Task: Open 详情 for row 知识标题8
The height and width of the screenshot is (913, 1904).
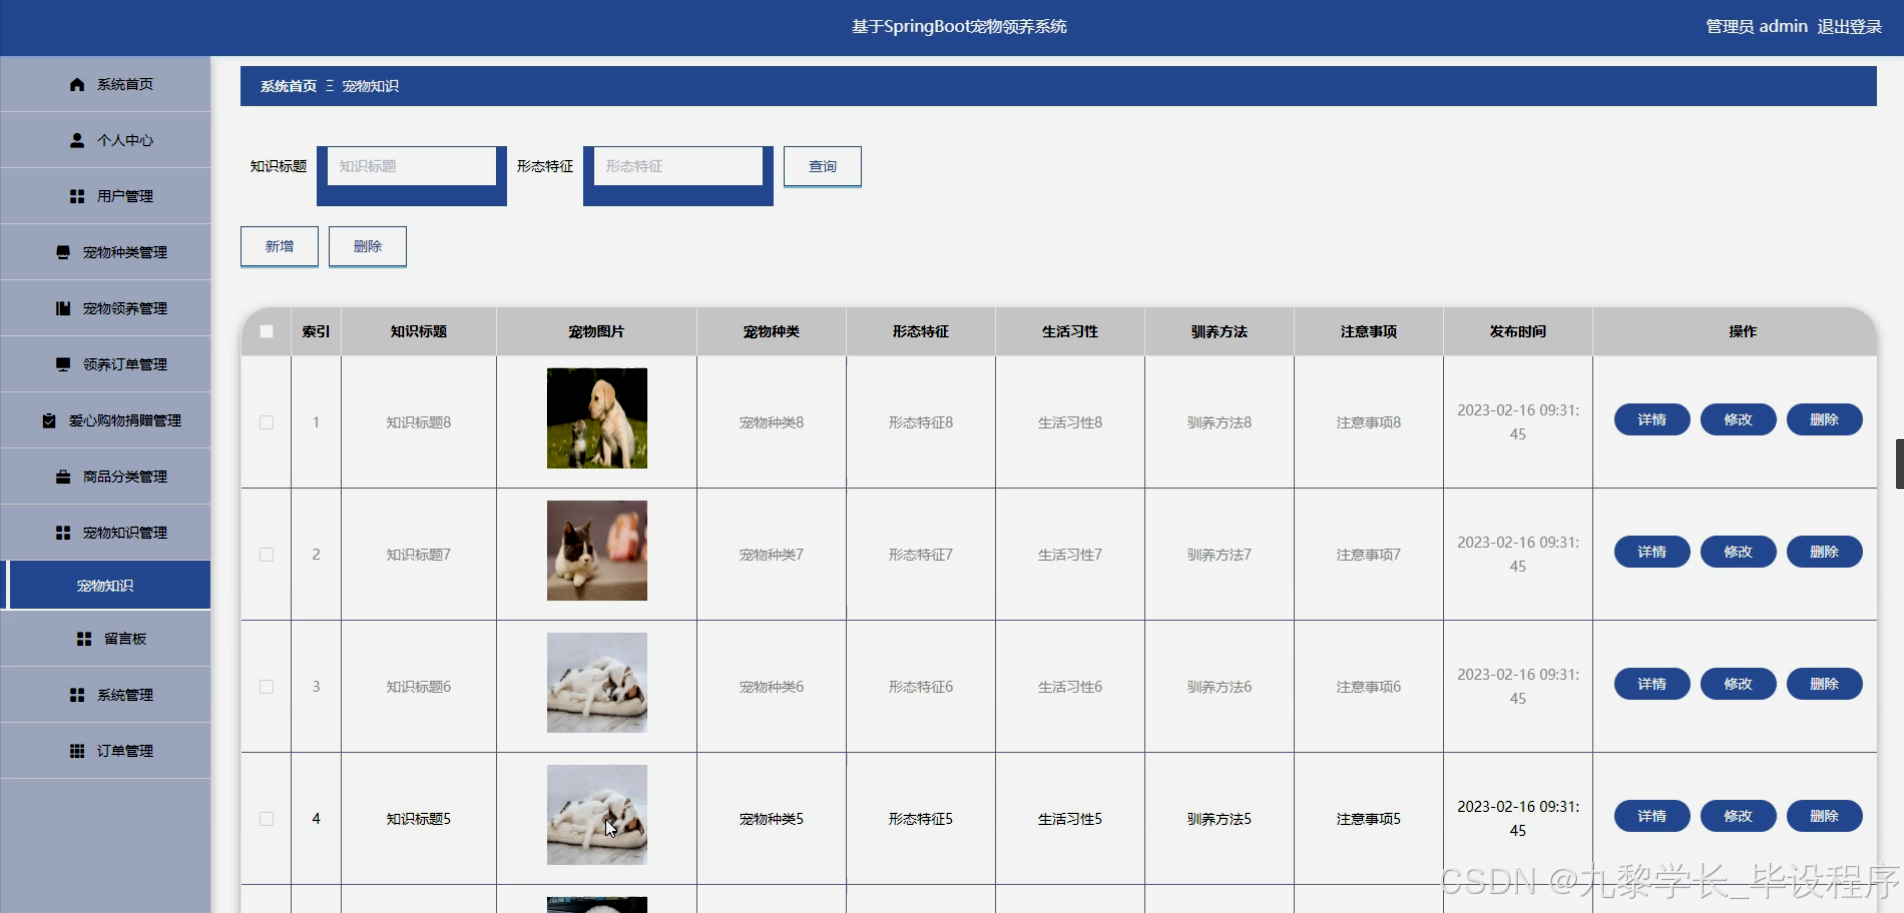Action: point(1652,420)
